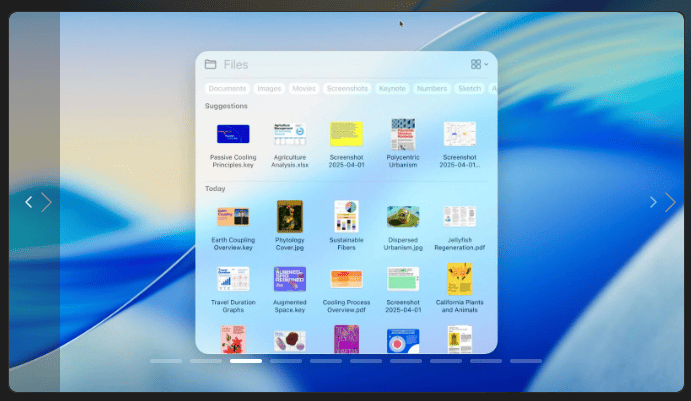Select the yellow Screenshot 2025-04-01 thumbnail

[346, 134]
